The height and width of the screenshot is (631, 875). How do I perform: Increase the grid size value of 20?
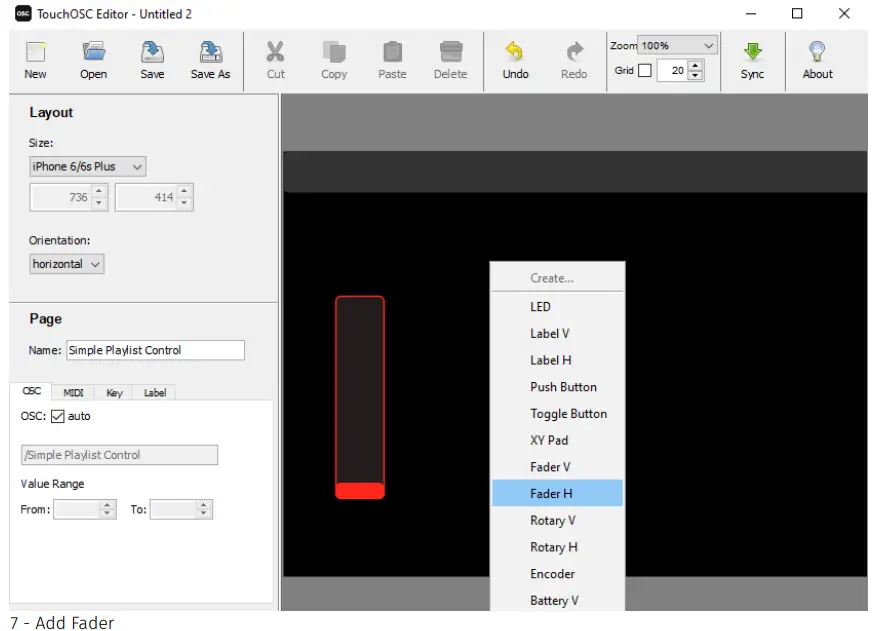695,66
